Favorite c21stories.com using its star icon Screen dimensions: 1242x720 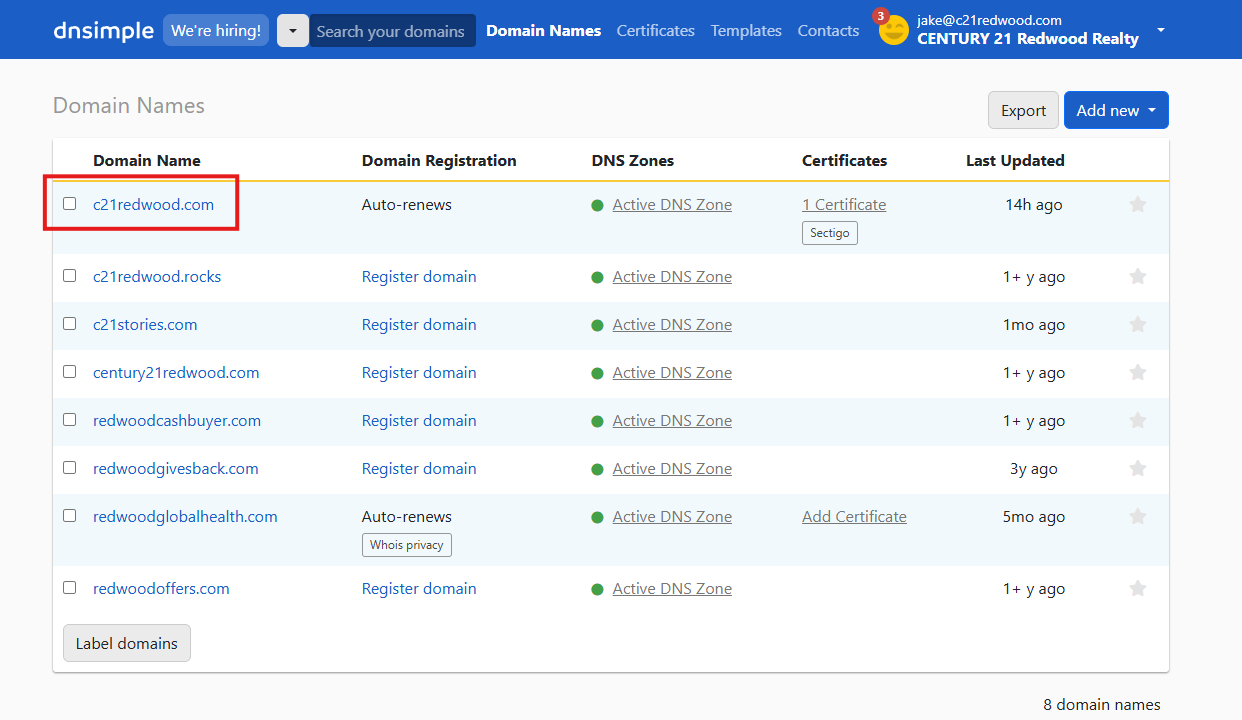coord(1137,325)
